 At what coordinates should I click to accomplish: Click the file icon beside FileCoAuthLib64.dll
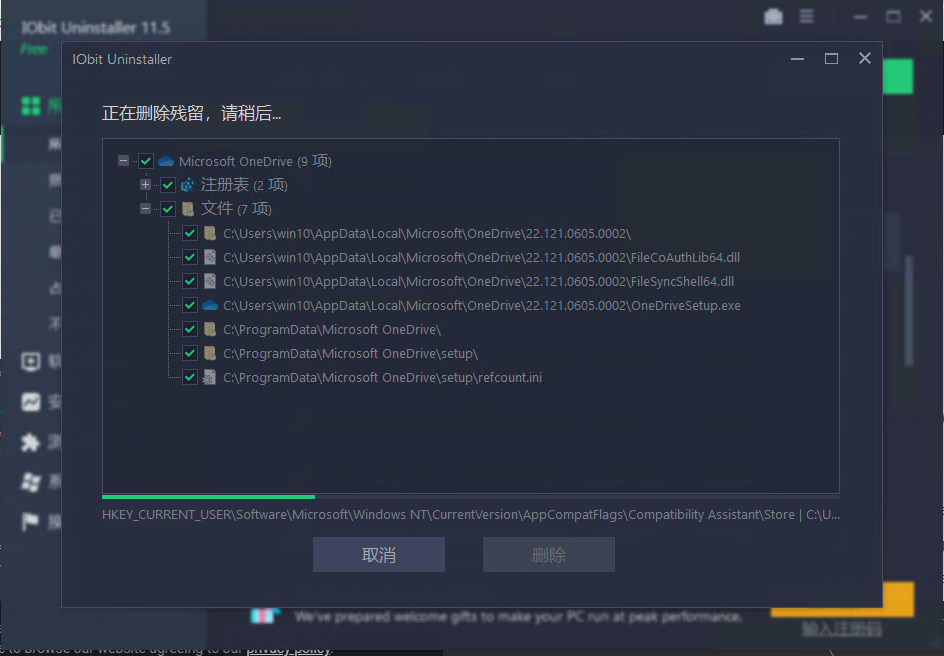click(210, 258)
